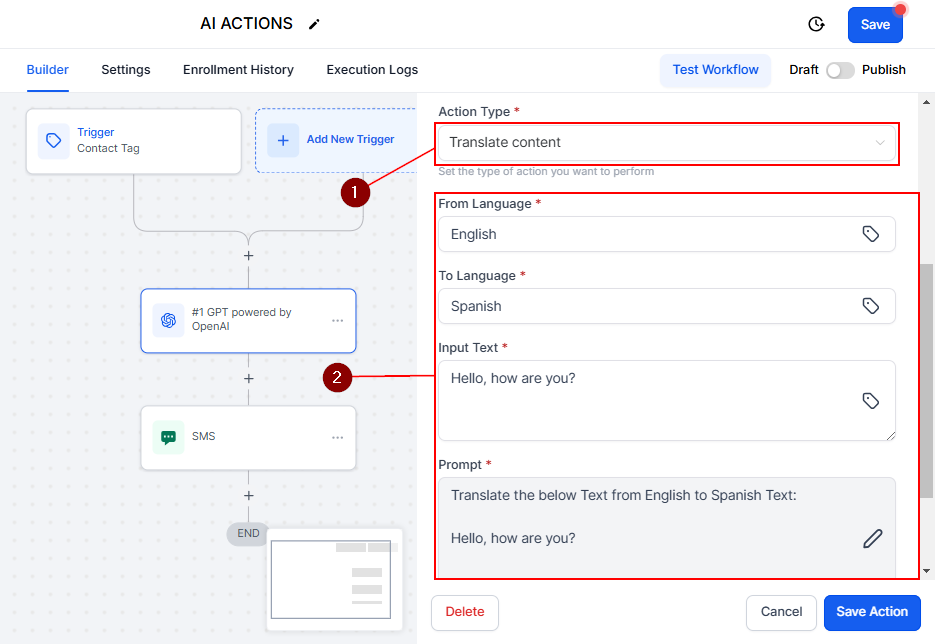Screen dimensions: 935x644
Task: Click the Draft label
Action: (x=803, y=70)
